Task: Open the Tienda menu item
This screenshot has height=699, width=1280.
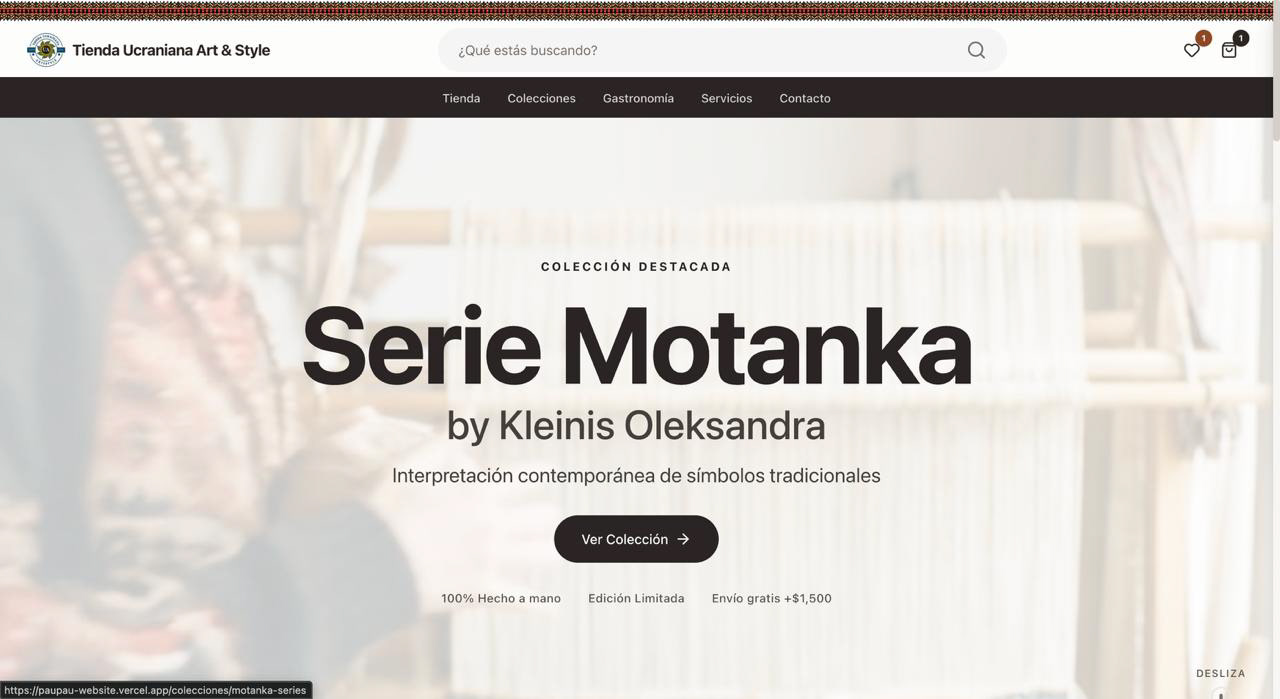Action: (461, 98)
